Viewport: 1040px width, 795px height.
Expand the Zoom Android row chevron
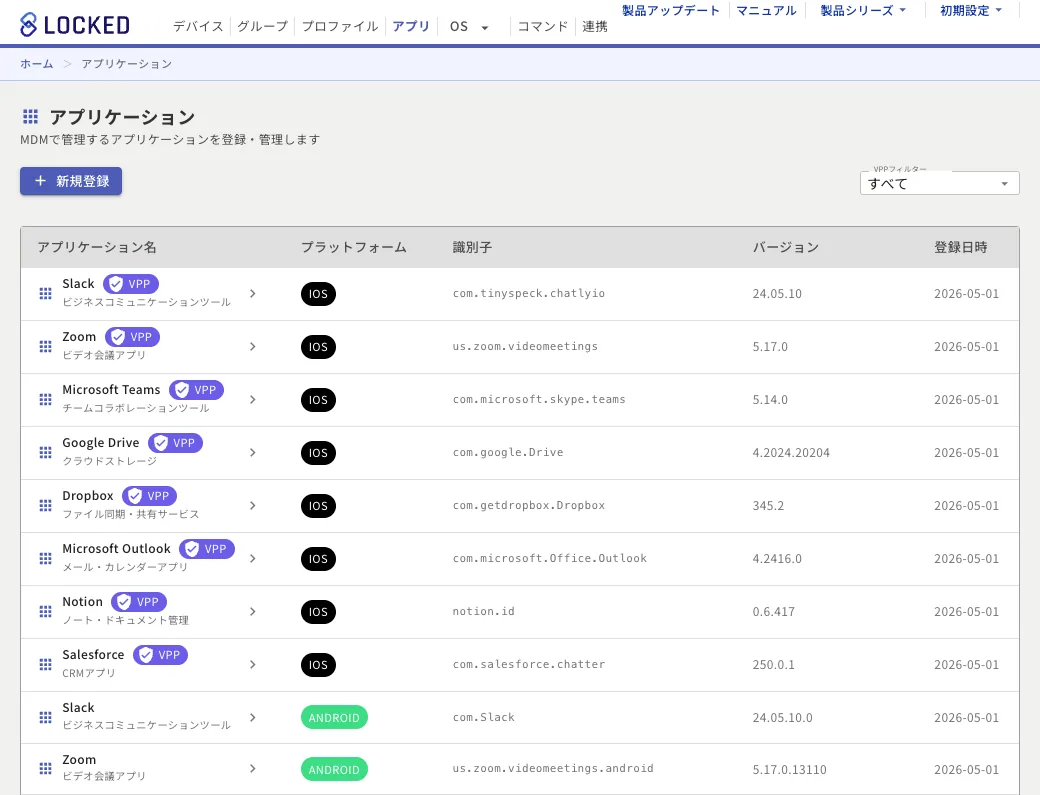click(253, 768)
